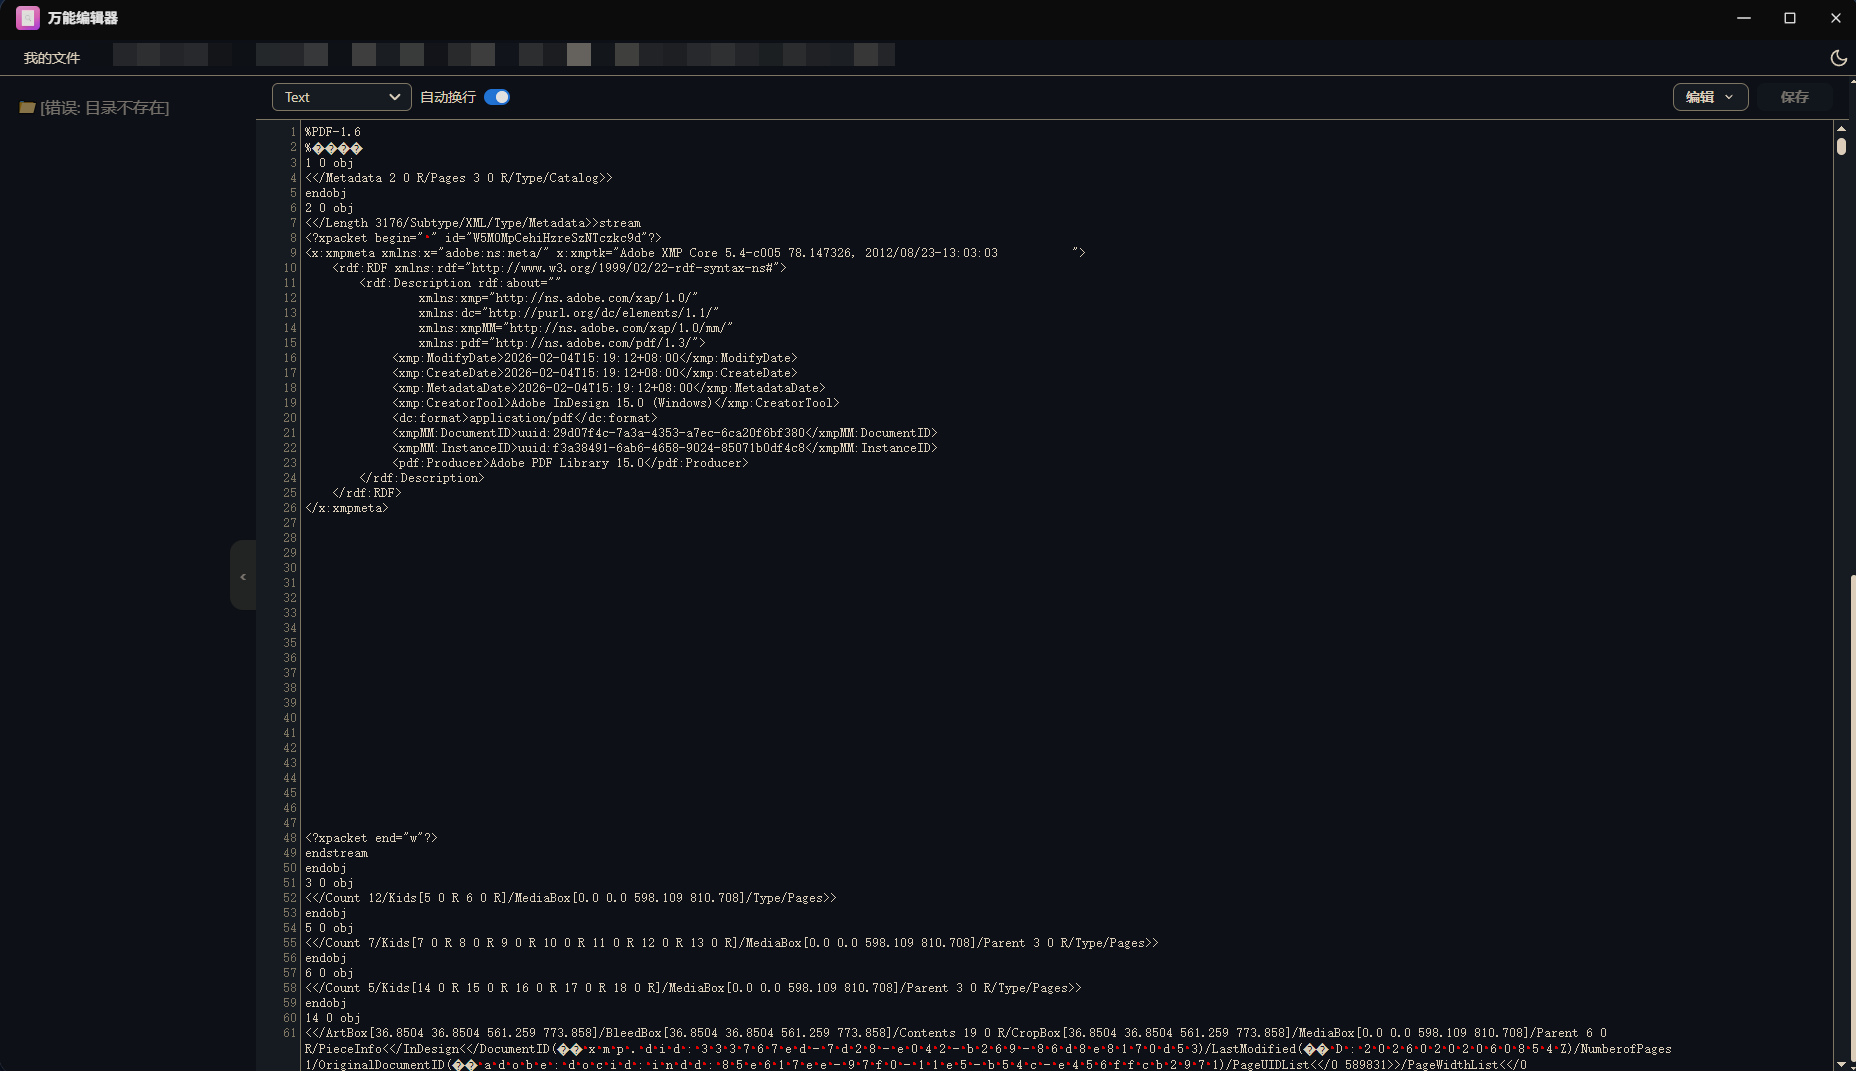The height and width of the screenshot is (1071, 1856).
Task: Click the scrollbar down arrow
Action: (1841, 1064)
